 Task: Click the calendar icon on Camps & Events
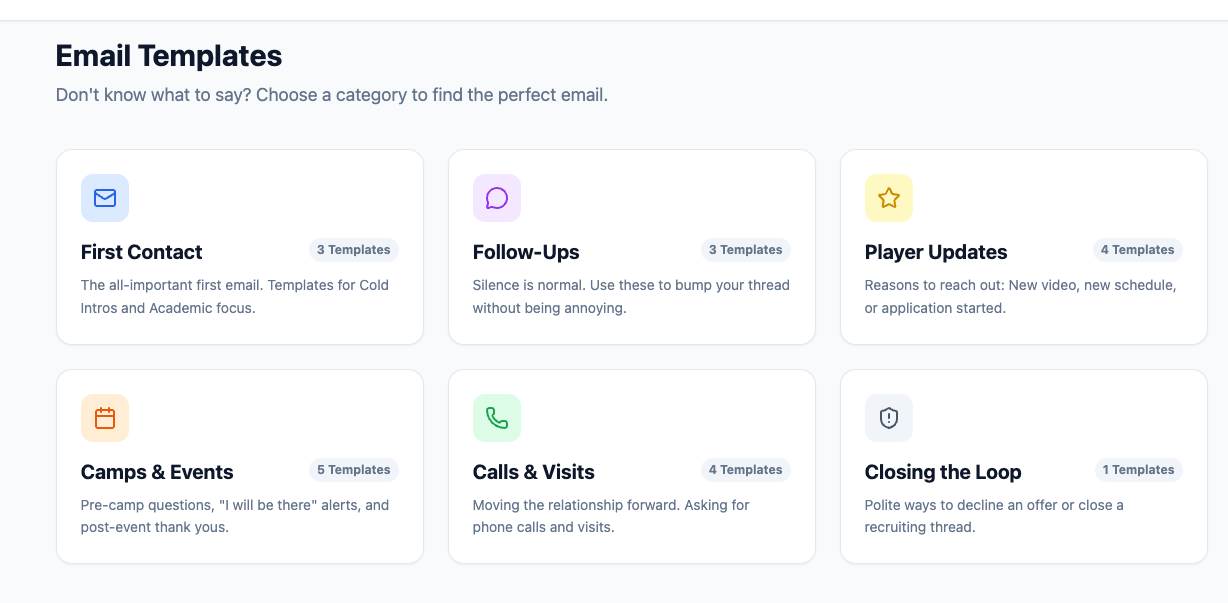point(105,418)
